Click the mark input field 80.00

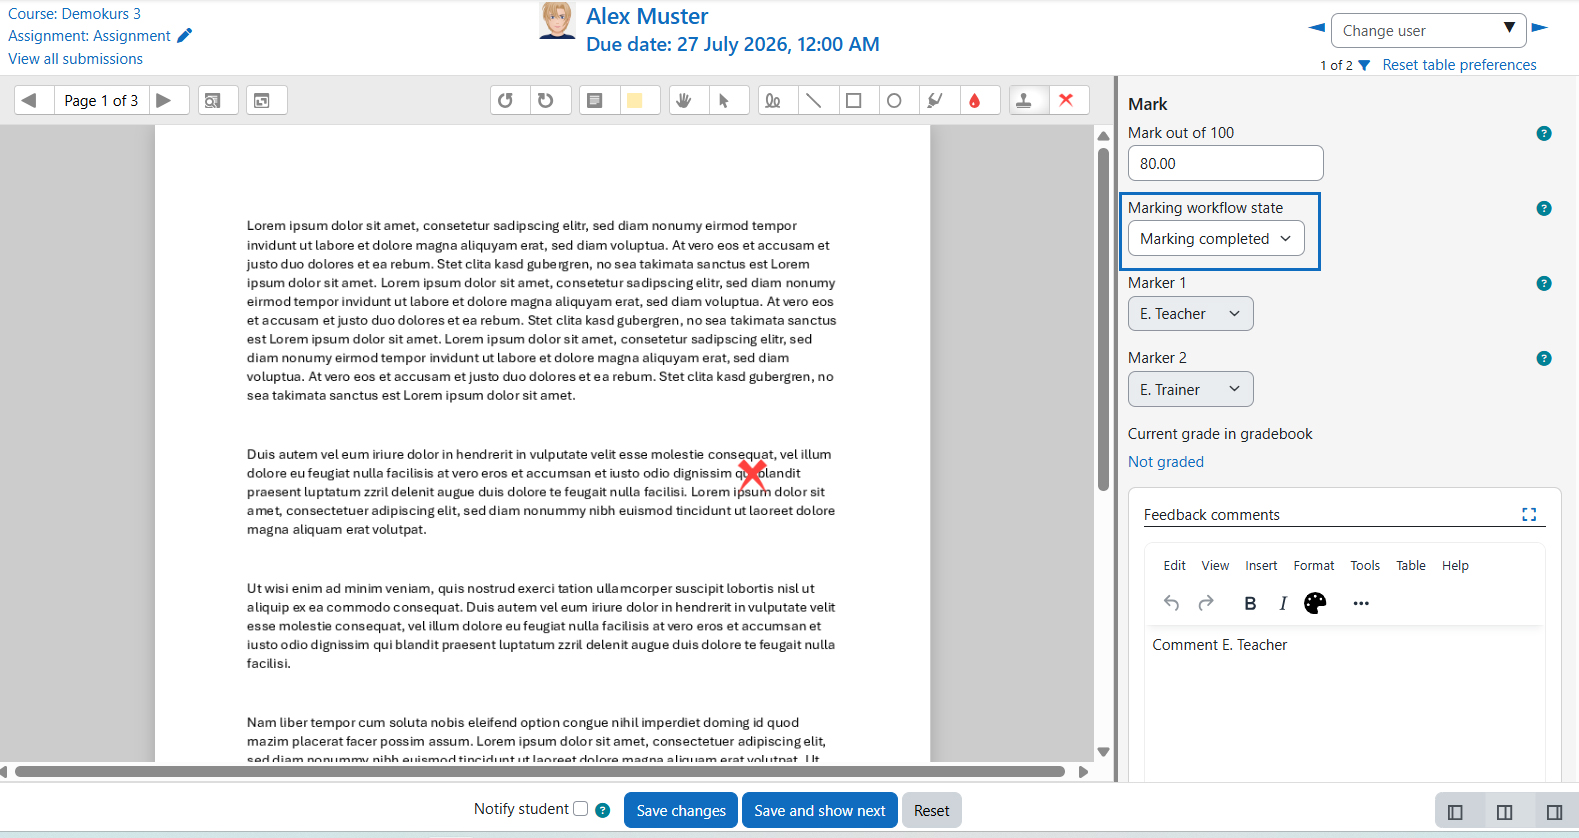tap(1226, 163)
